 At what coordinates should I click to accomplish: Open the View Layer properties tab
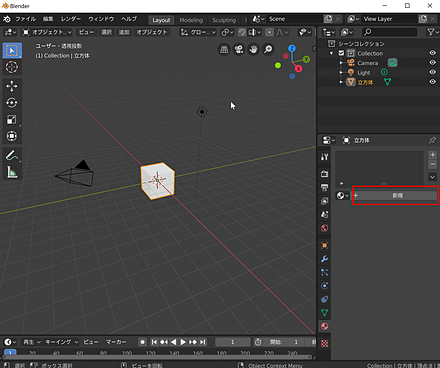(324, 201)
